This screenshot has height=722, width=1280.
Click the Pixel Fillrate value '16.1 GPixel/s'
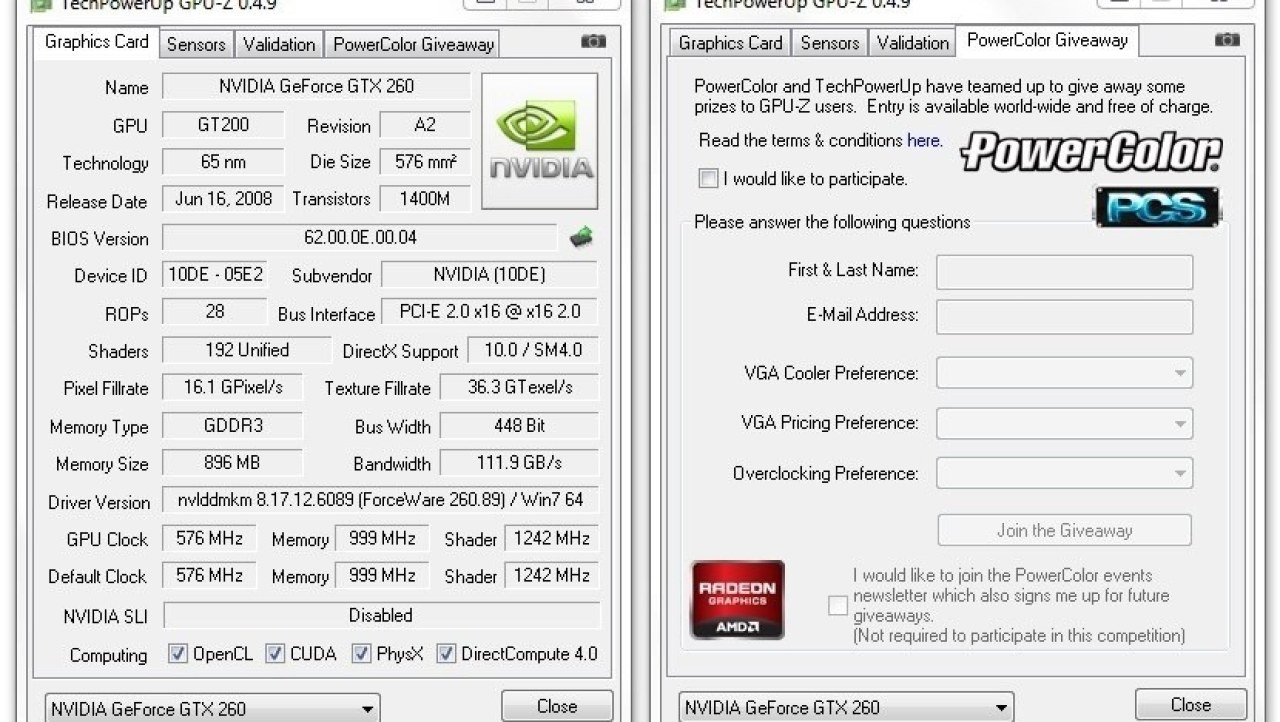tap(232, 387)
